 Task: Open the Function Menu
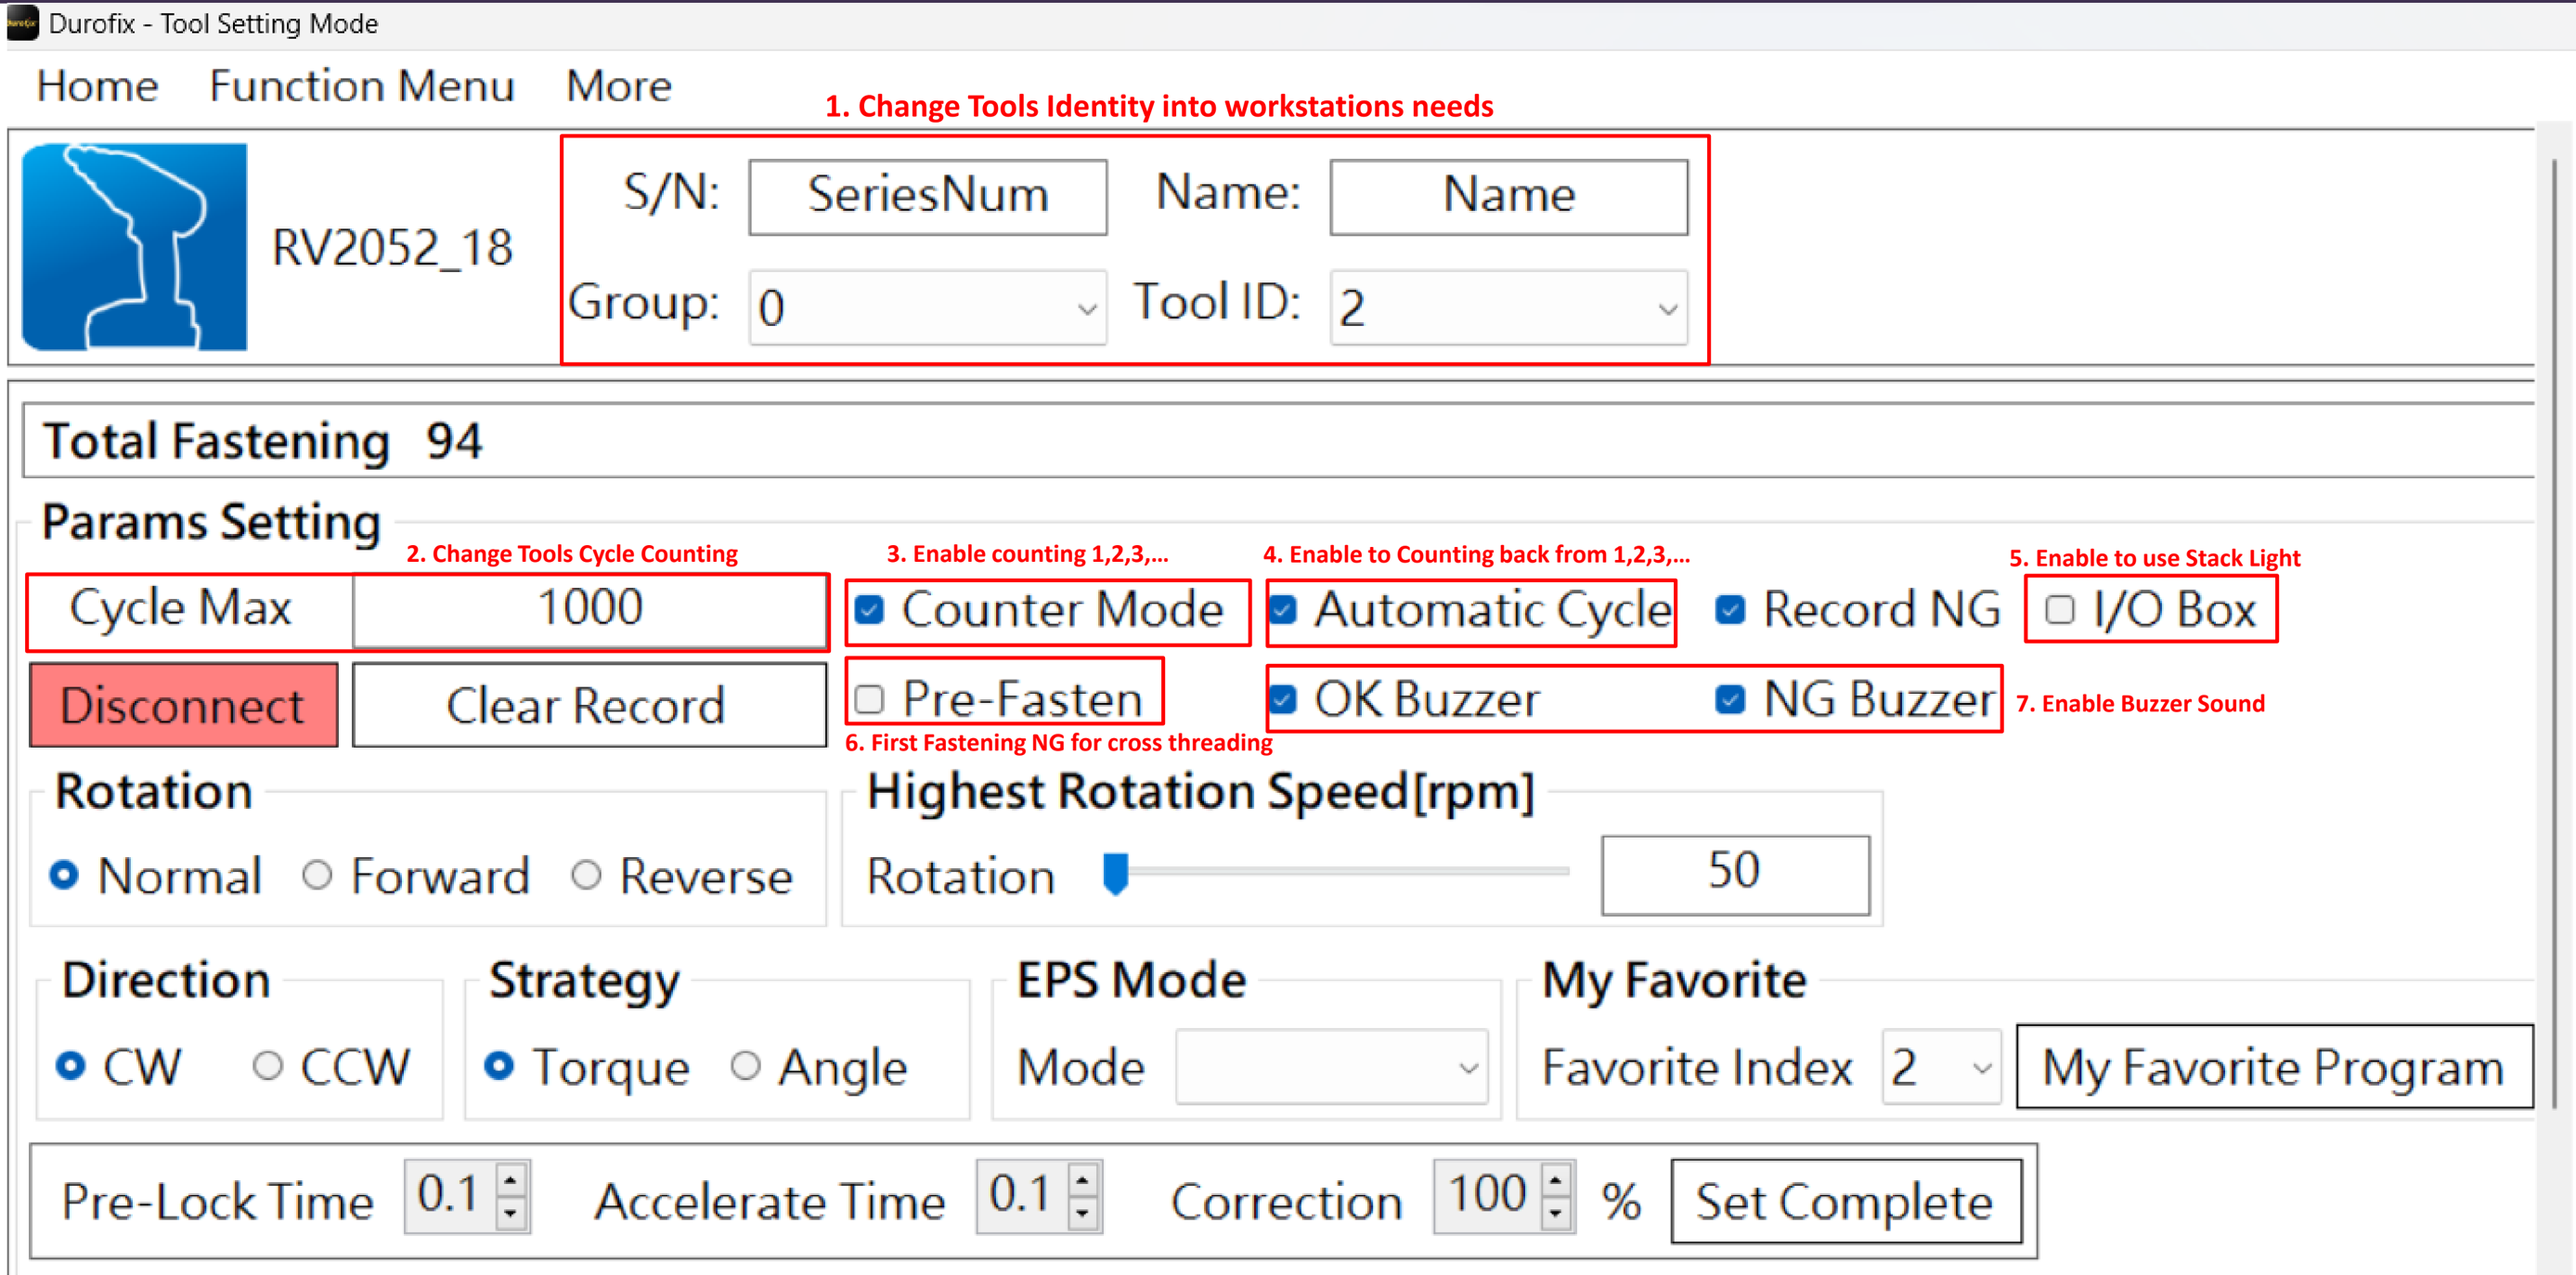click(361, 86)
